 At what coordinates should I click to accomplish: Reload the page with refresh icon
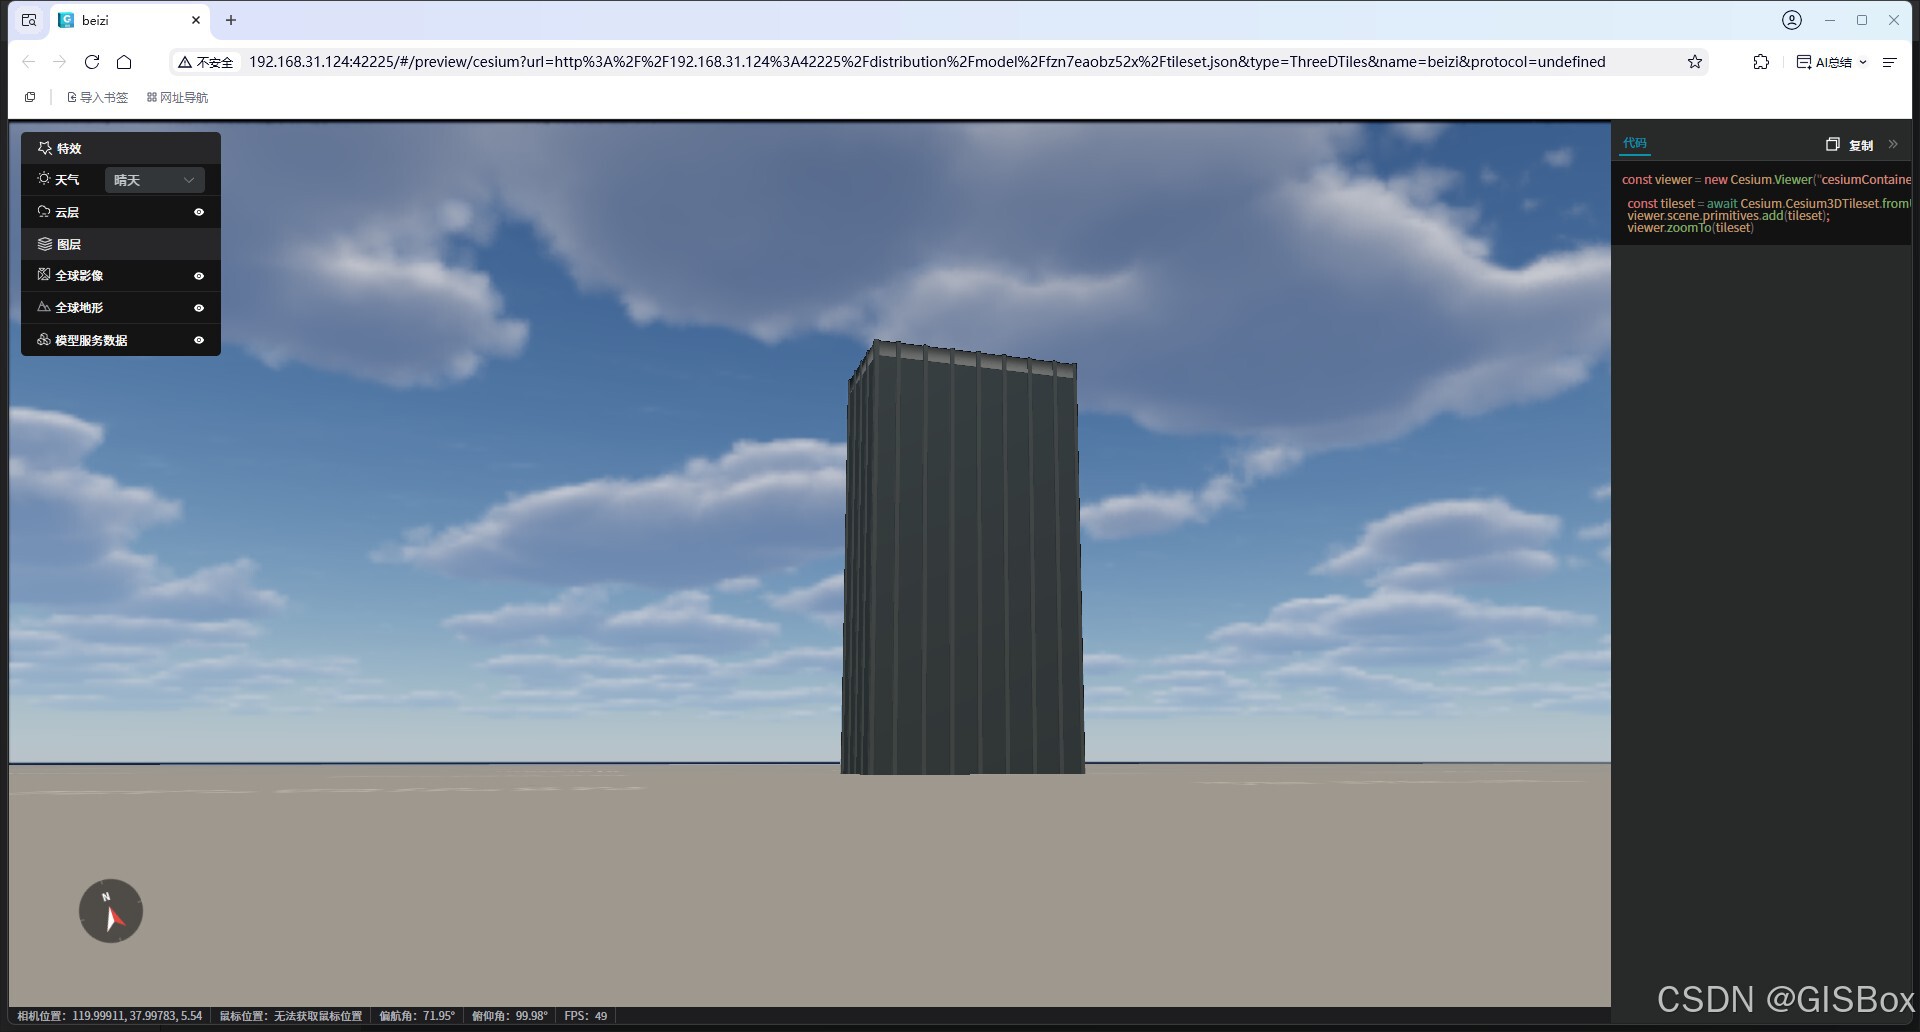pos(92,62)
